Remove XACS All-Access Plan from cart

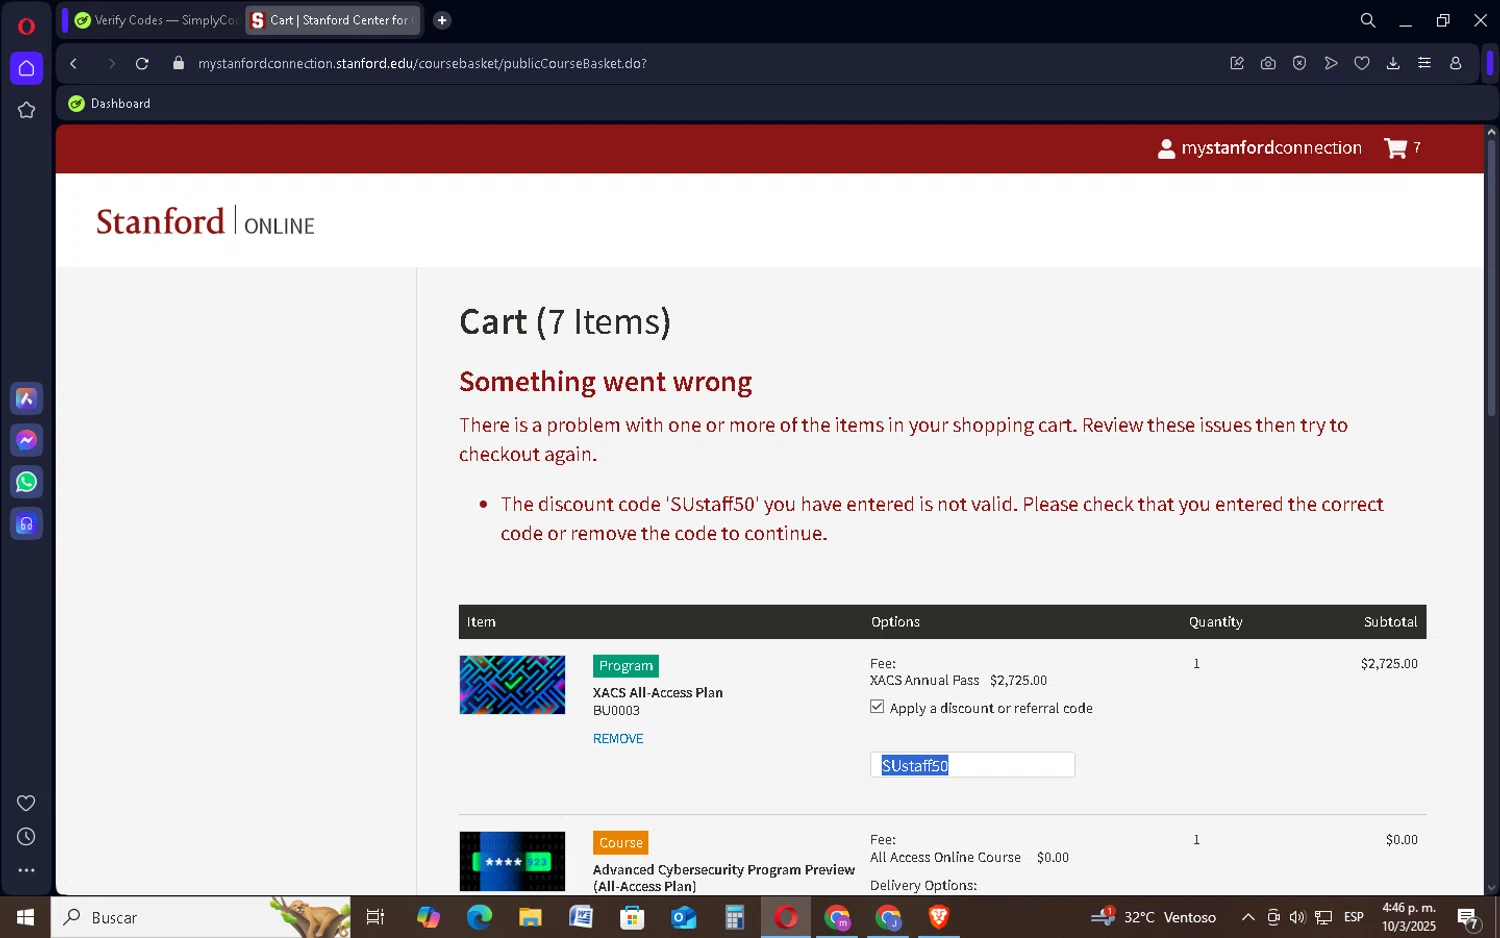tap(618, 739)
